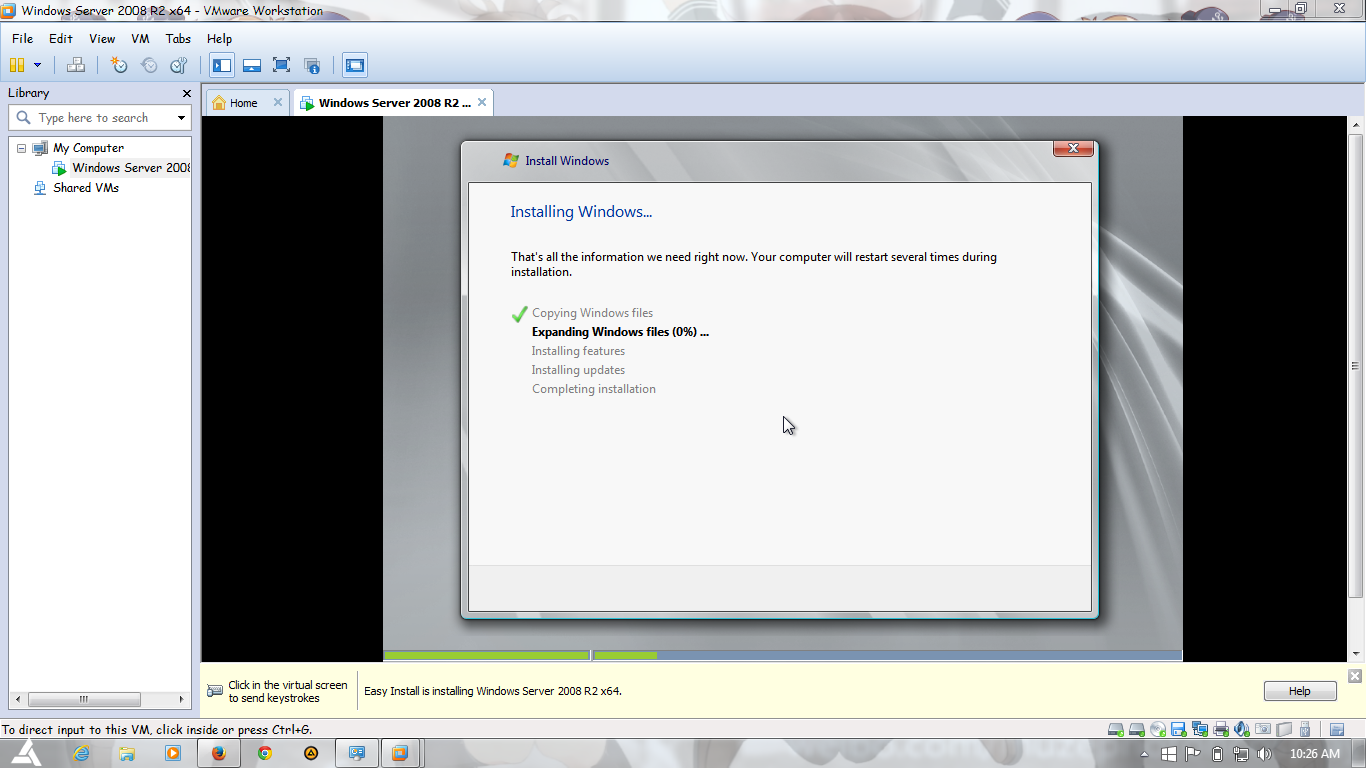This screenshot has height=768, width=1366.
Task: Click the first hard disk status icon
Action: click(1116, 729)
